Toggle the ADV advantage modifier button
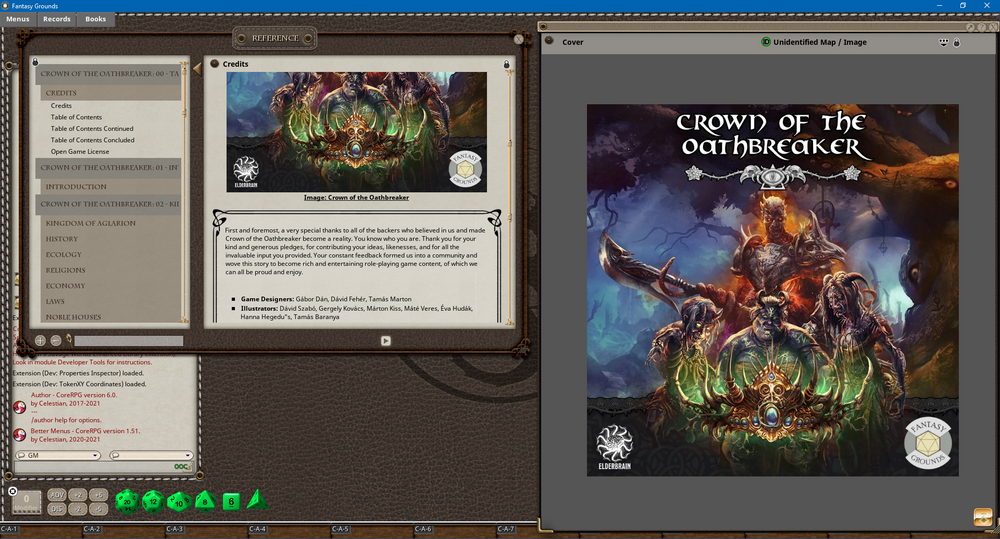 (57, 495)
